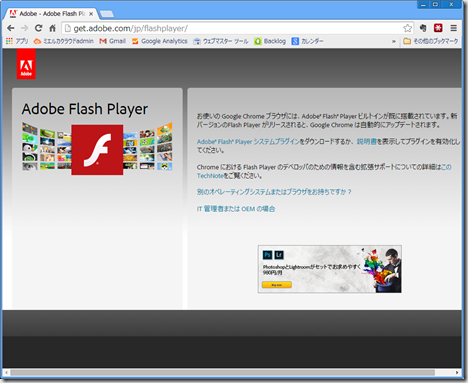Click the scrollbar left arrow

pyautogui.click(x=6, y=373)
